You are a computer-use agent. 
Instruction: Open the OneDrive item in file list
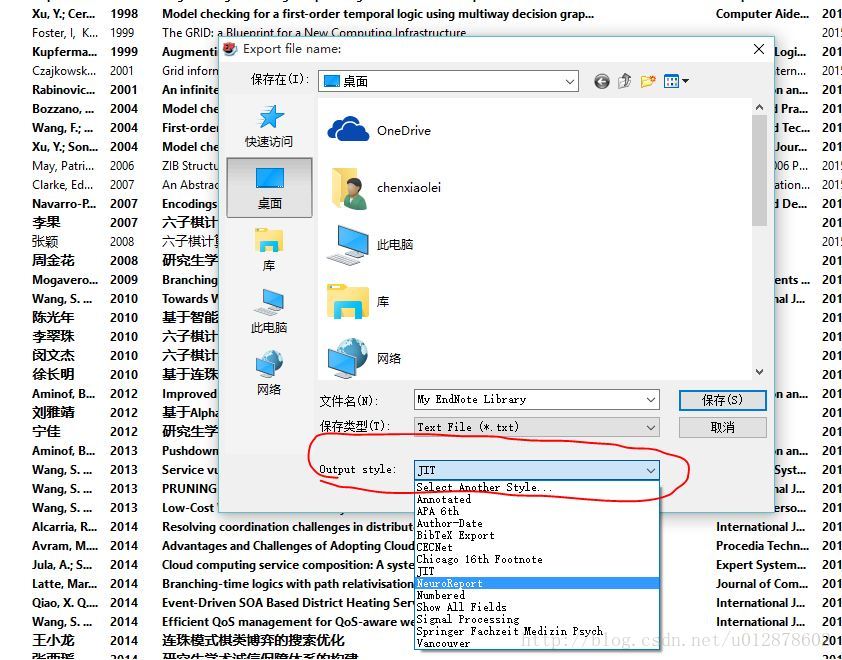(379, 130)
